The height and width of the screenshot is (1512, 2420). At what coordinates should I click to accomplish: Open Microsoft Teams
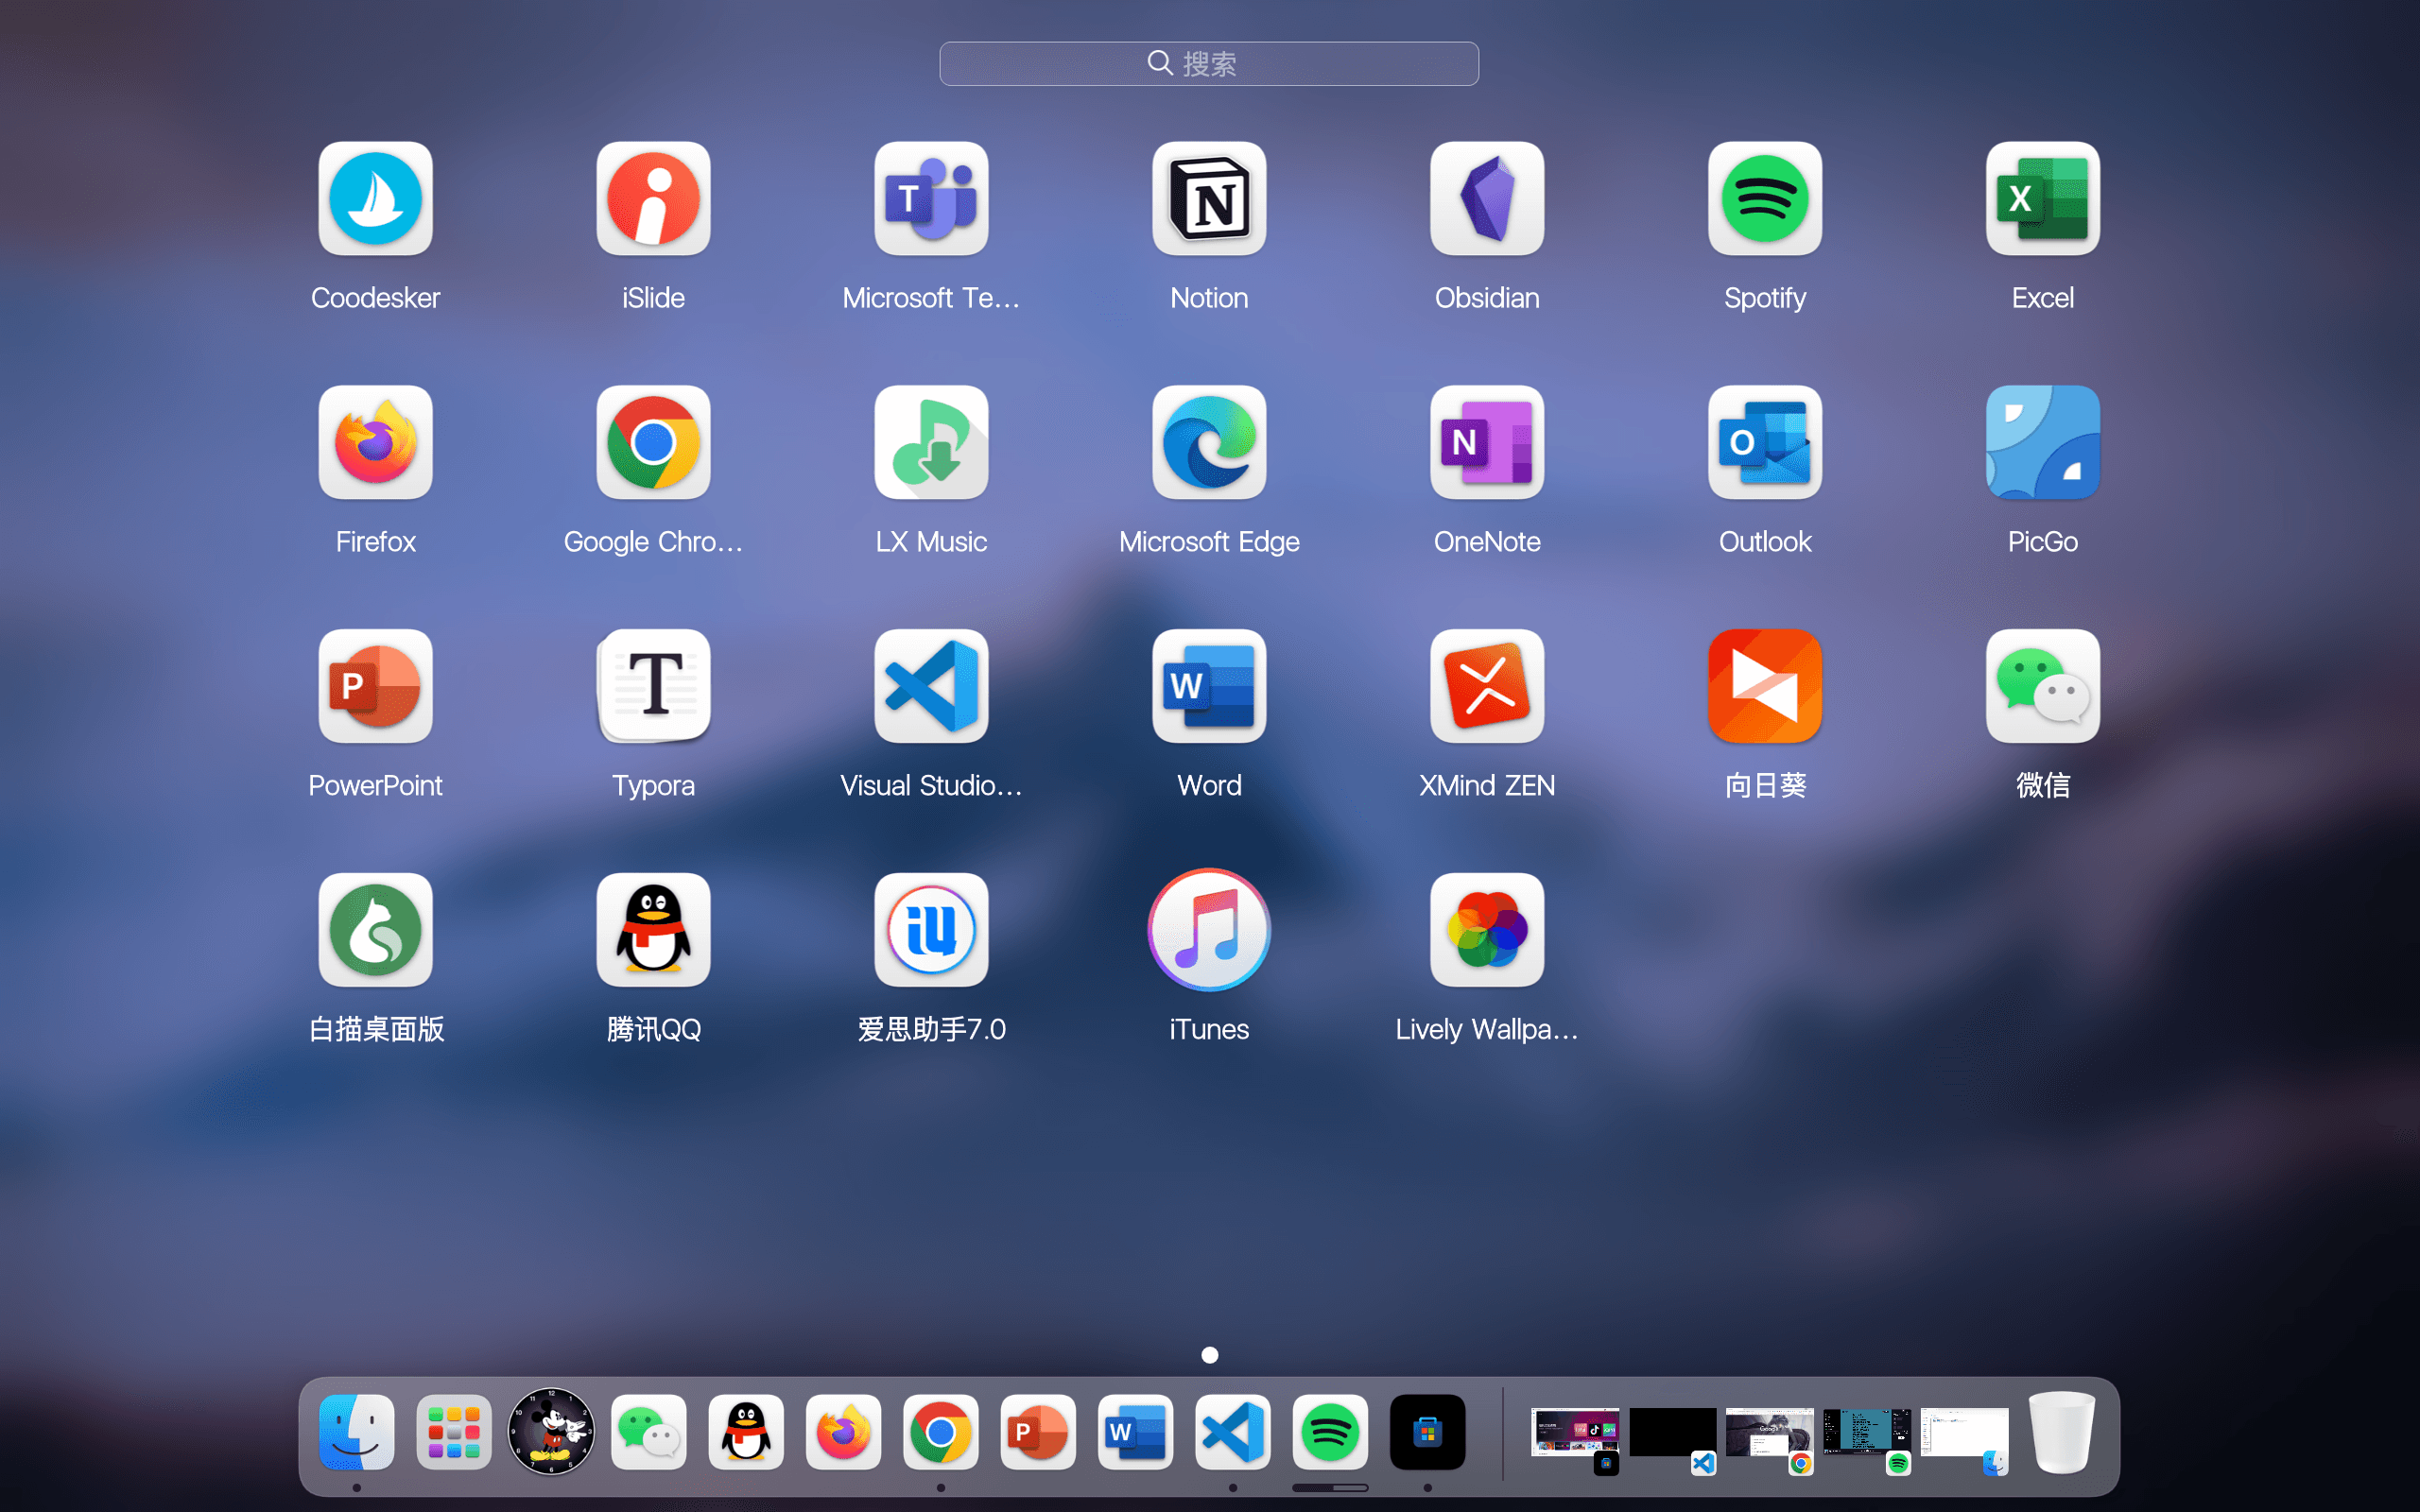pos(931,198)
